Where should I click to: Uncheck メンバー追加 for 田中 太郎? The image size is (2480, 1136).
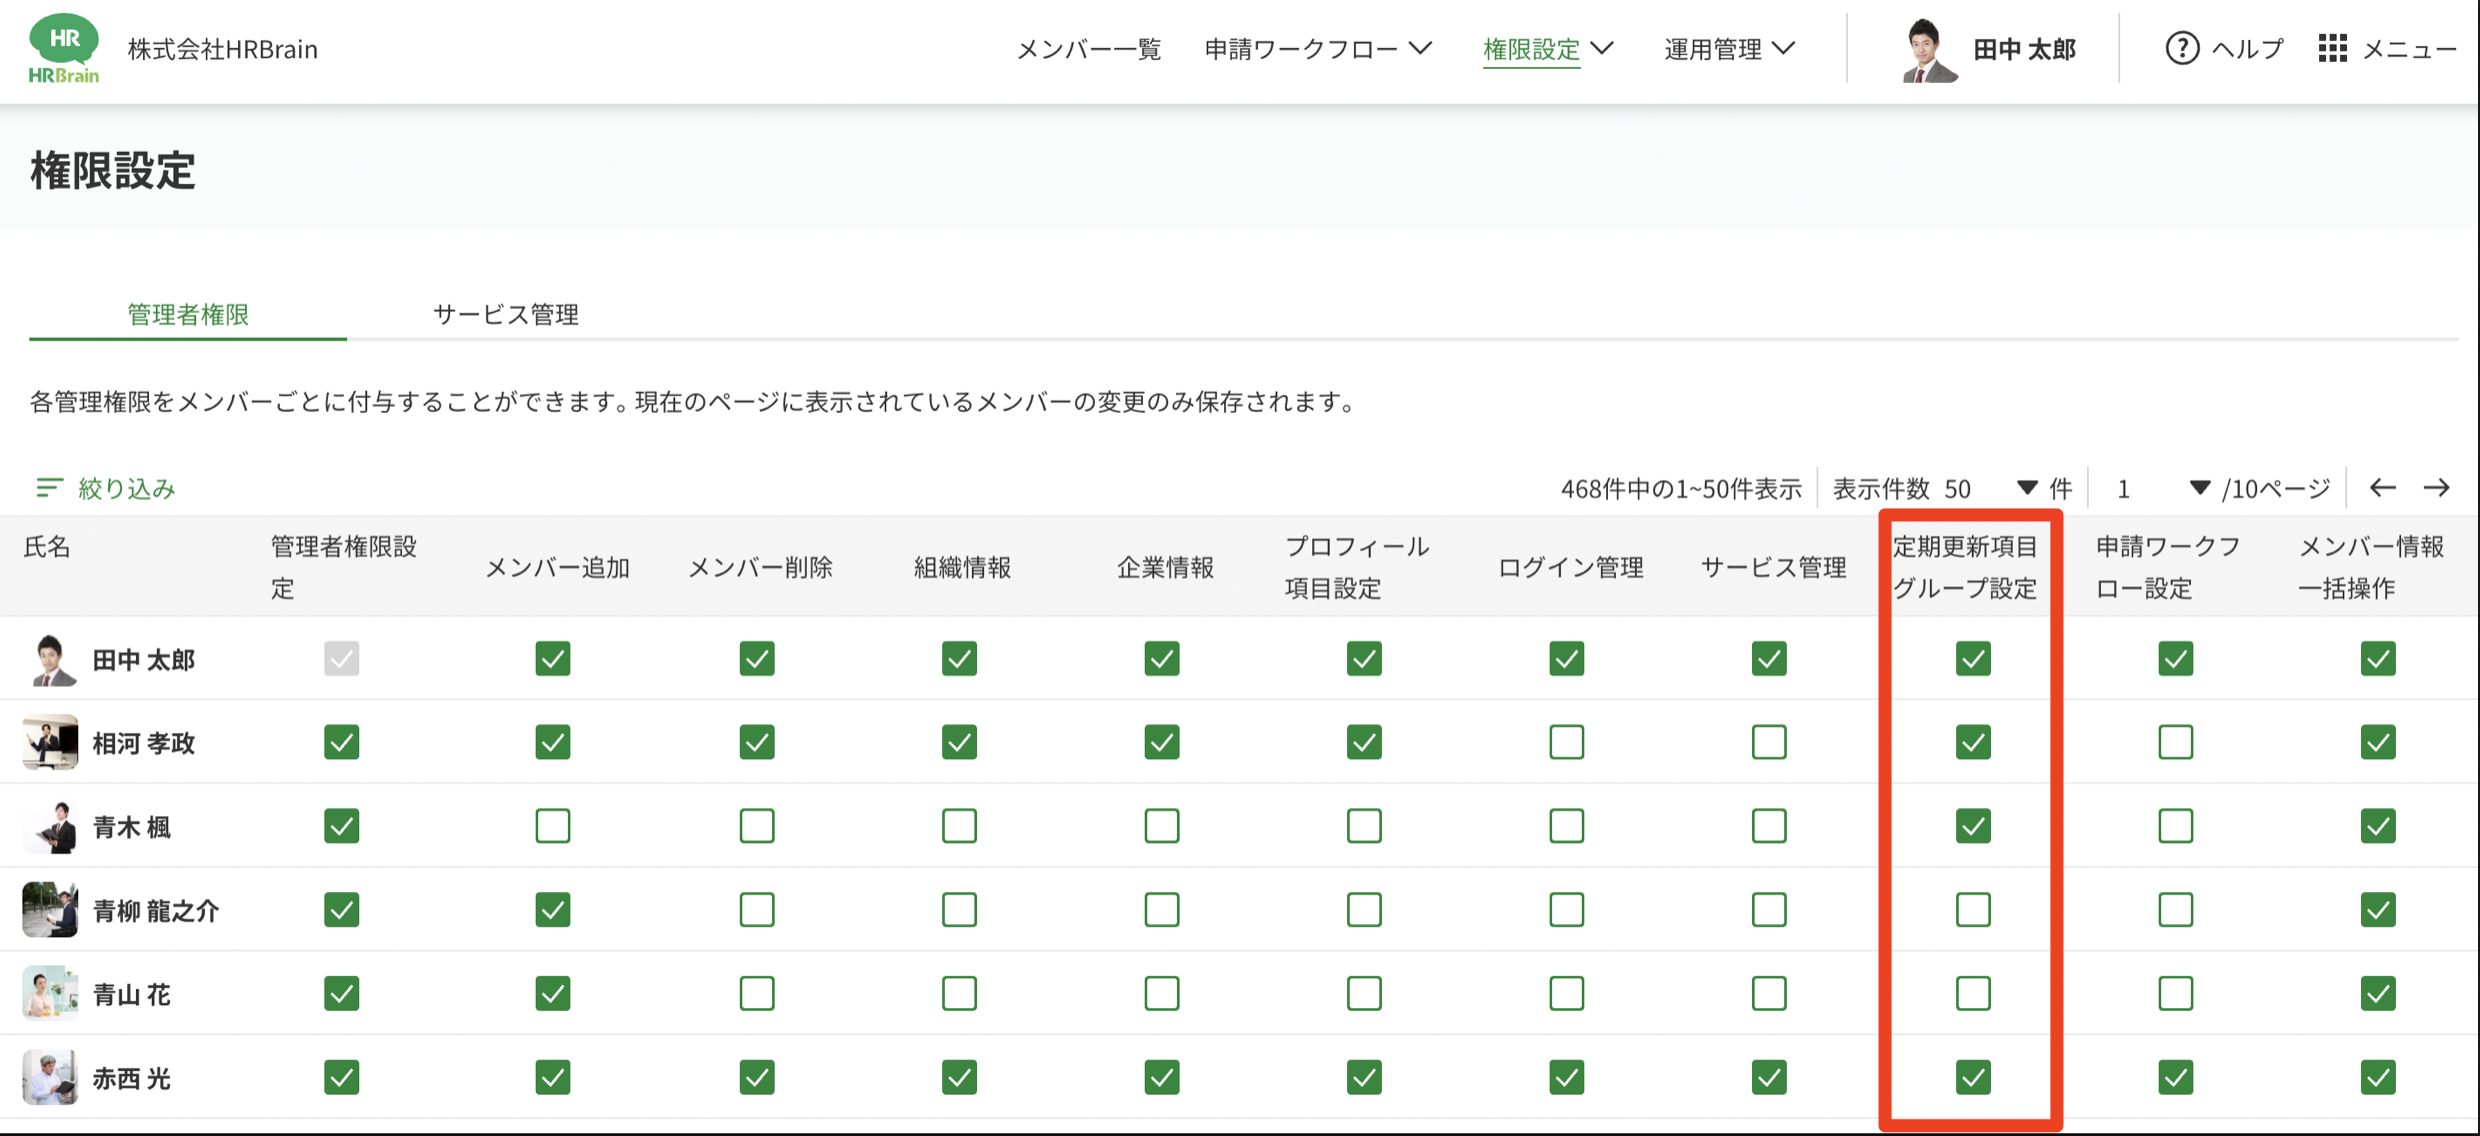click(553, 659)
